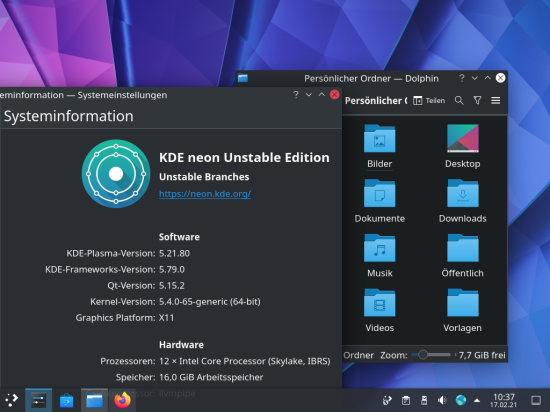
Task: Adjust the Dolphin zoom slider
Action: point(431,355)
